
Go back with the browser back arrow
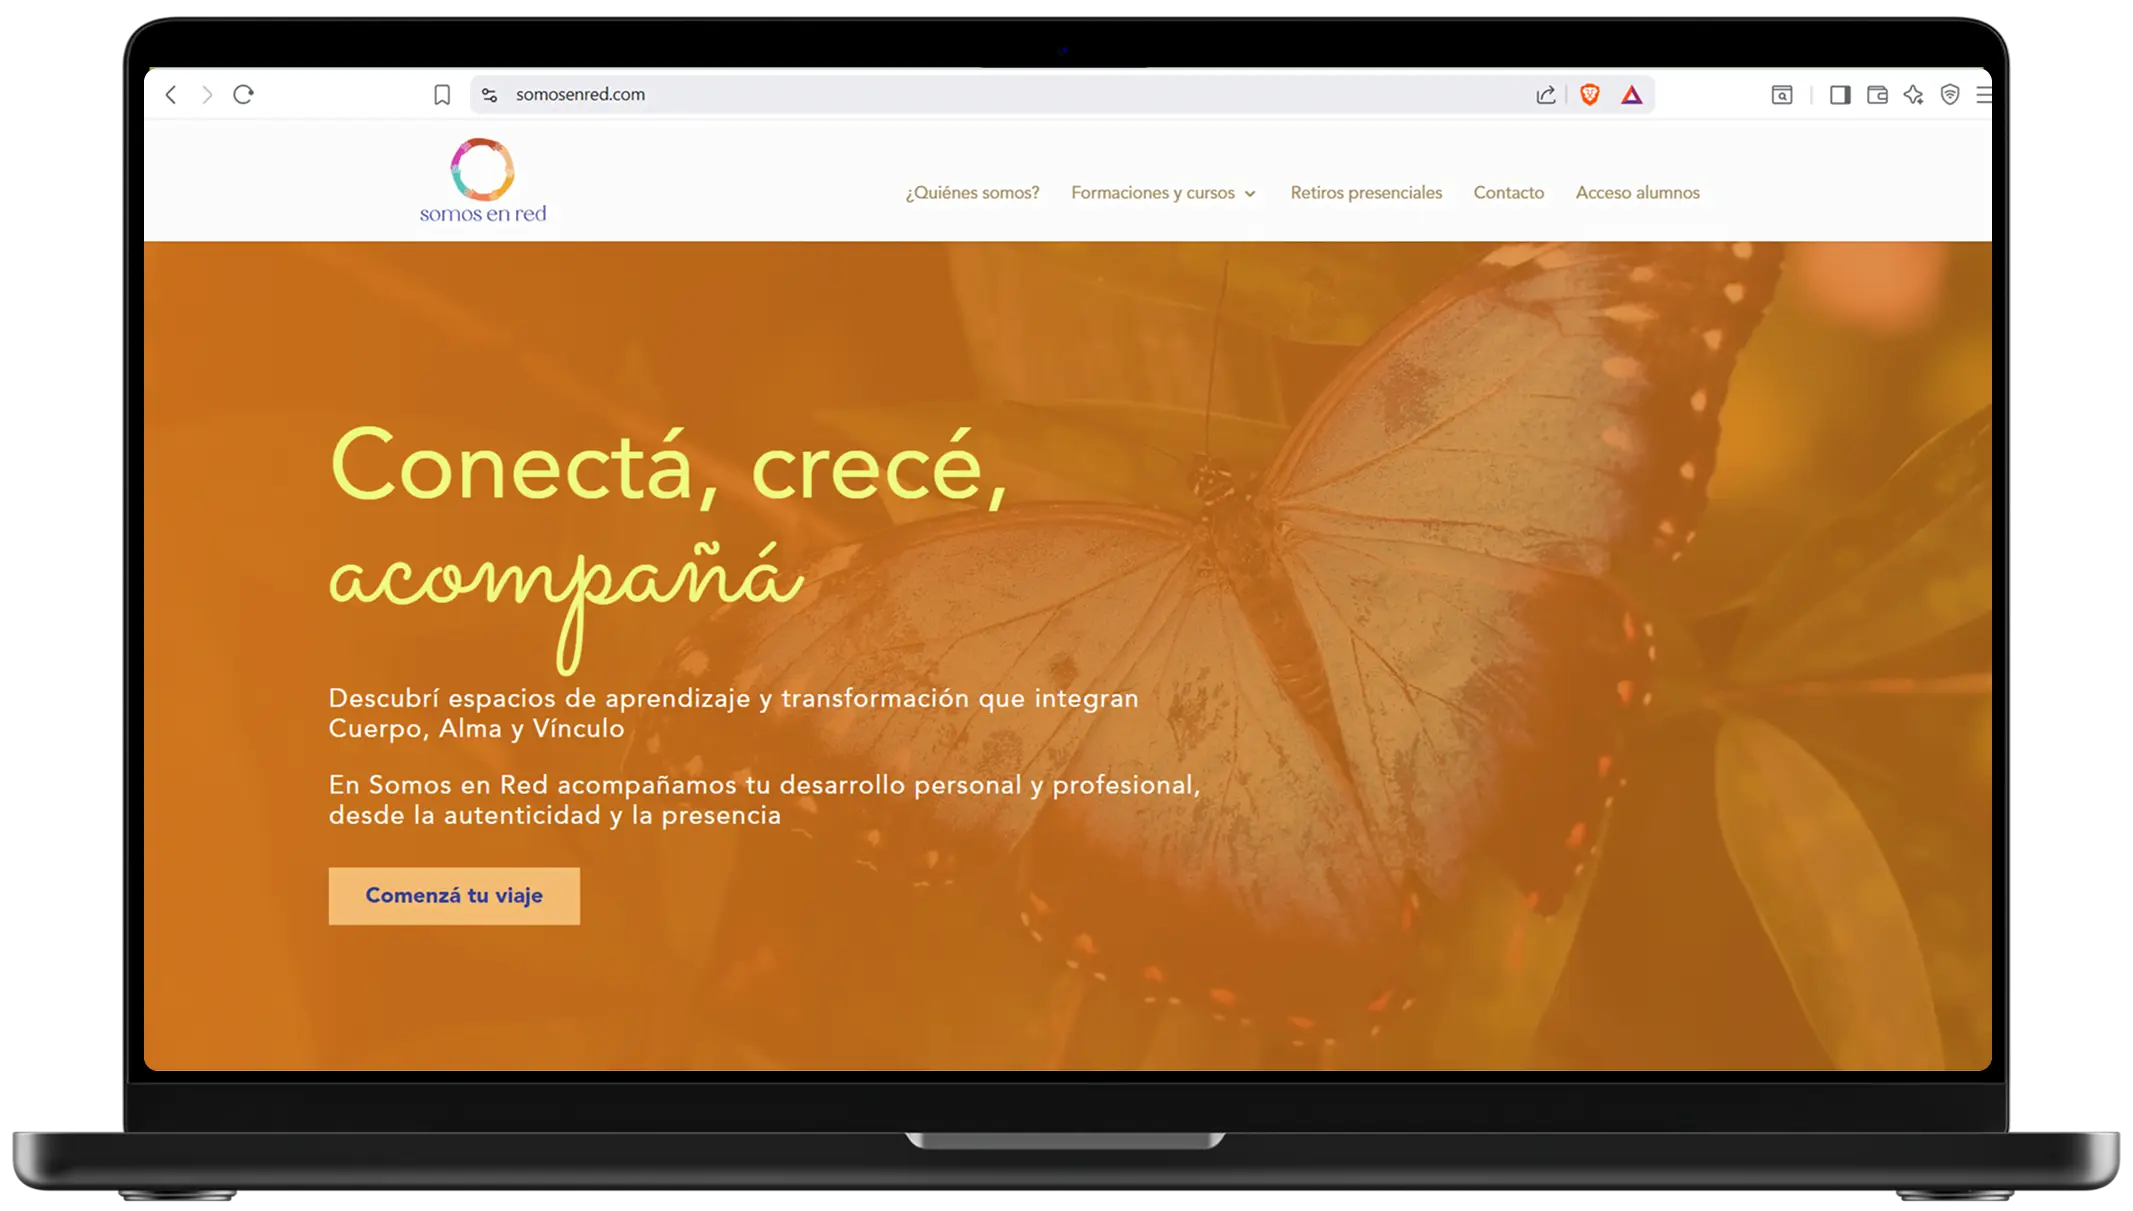click(x=171, y=94)
